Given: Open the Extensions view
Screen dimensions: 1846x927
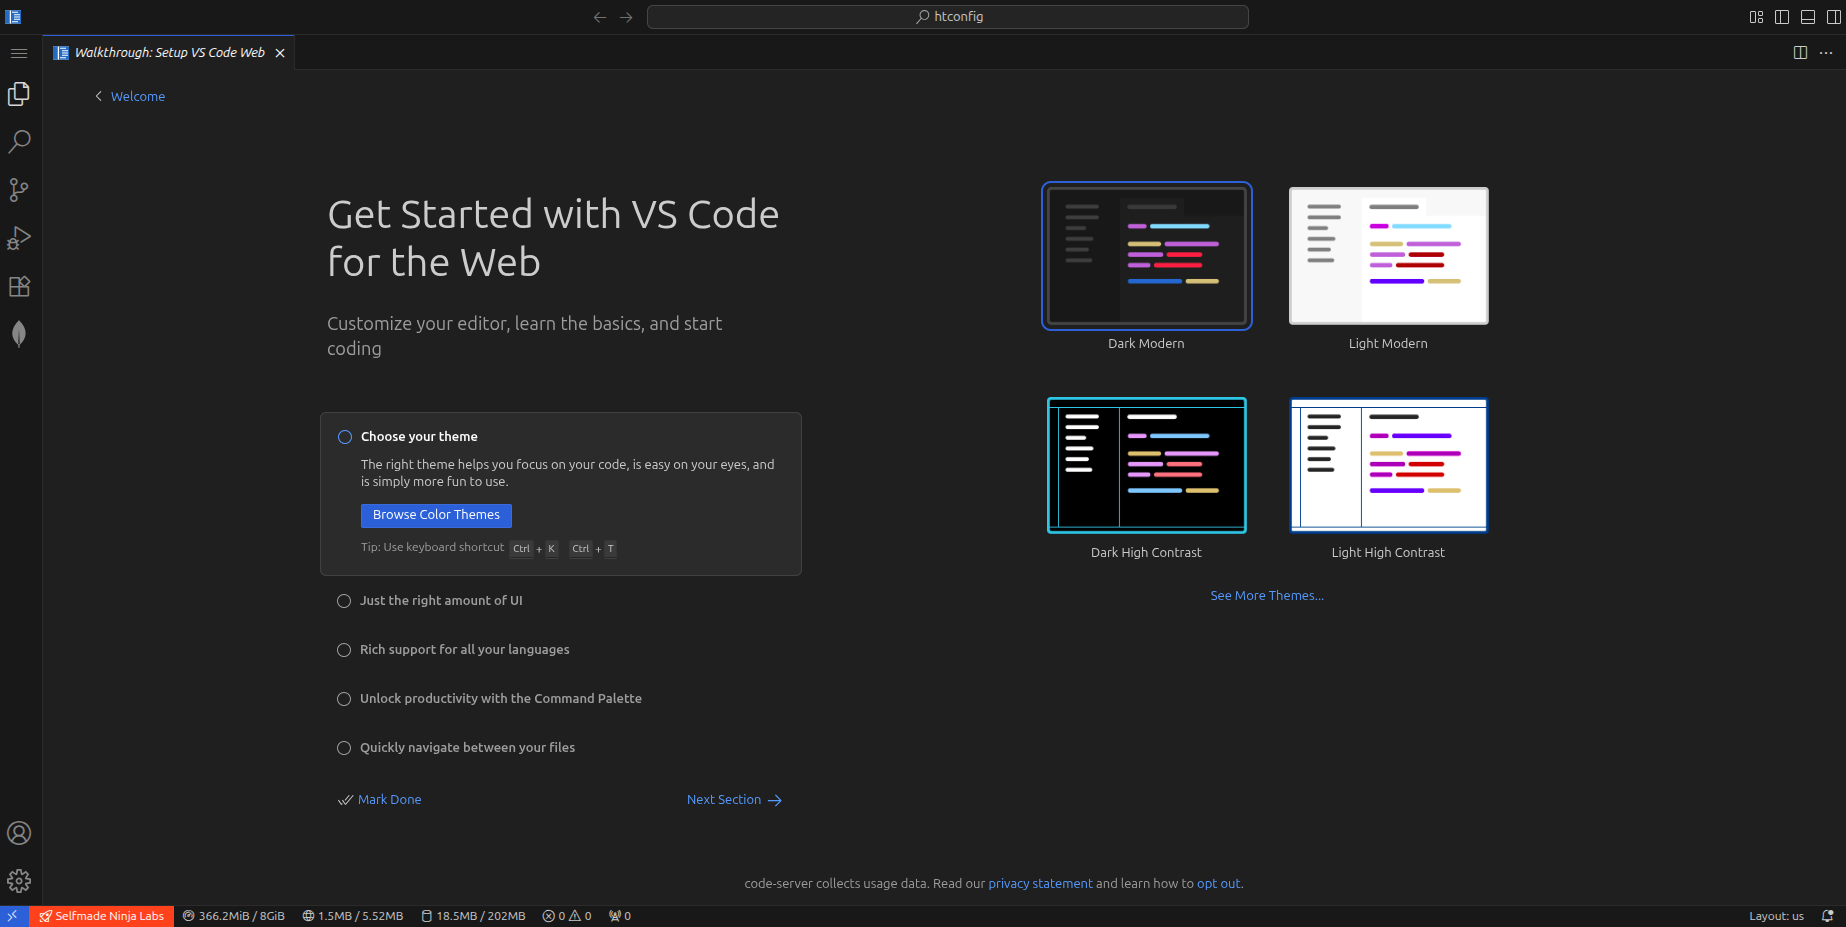Looking at the screenshot, I should (x=19, y=286).
